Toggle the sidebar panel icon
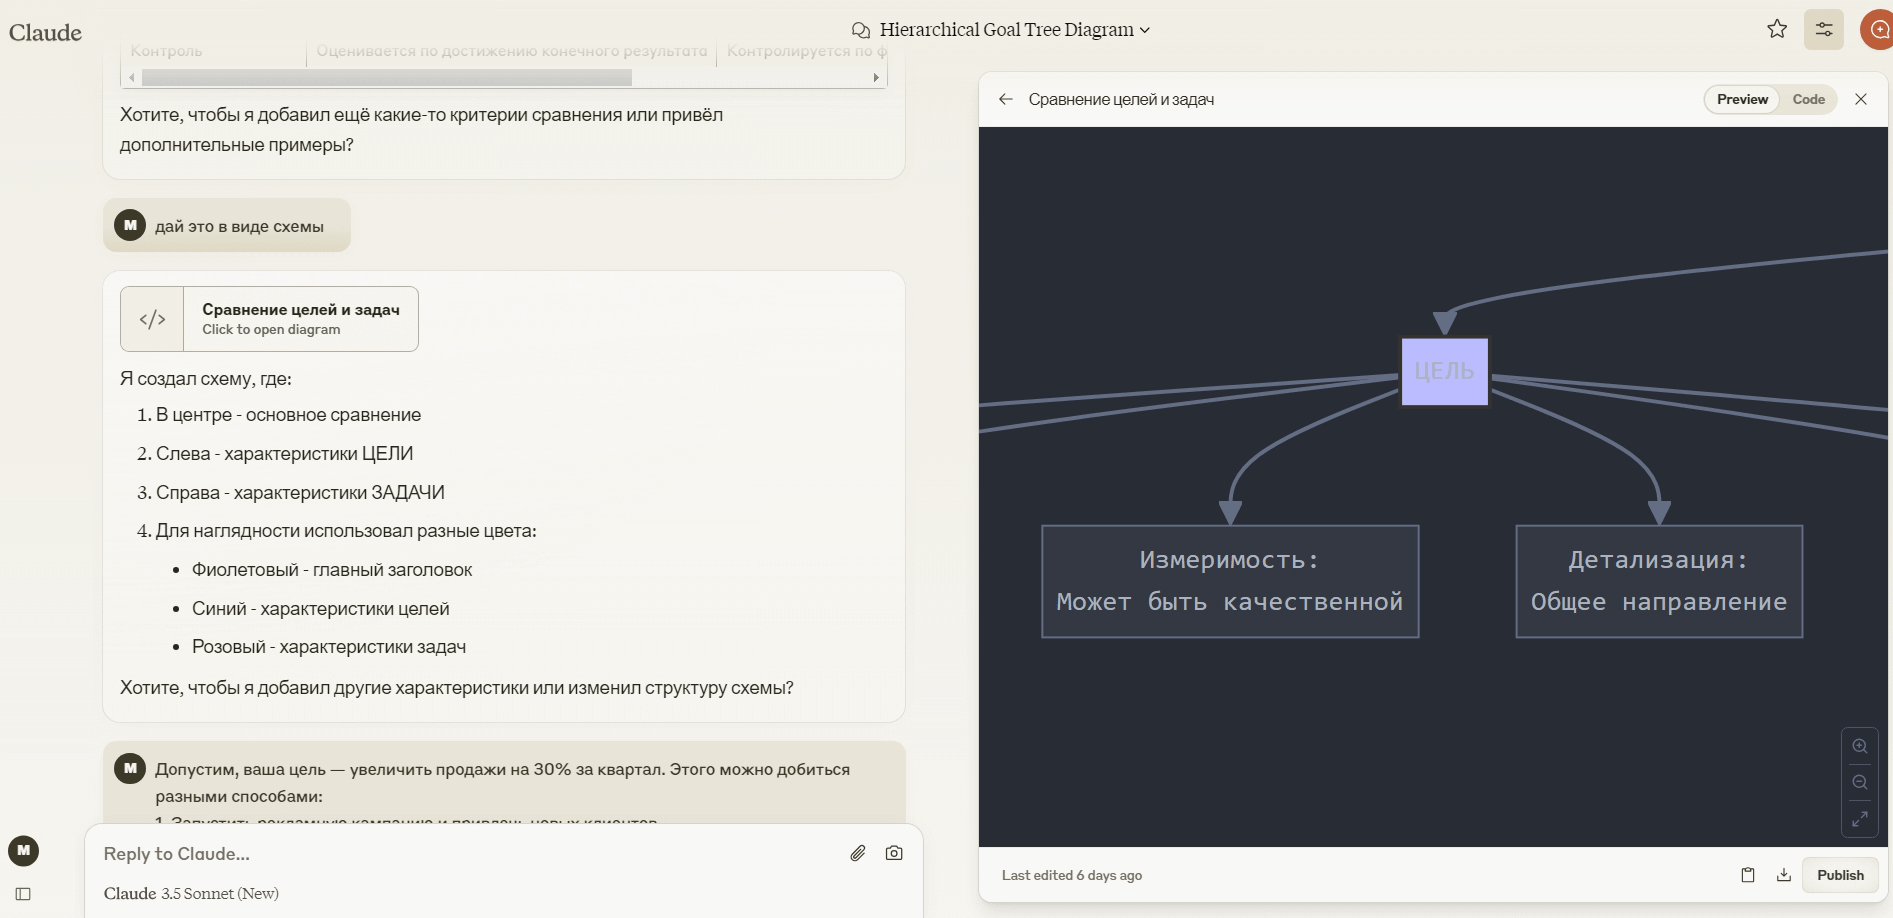 (23, 894)
